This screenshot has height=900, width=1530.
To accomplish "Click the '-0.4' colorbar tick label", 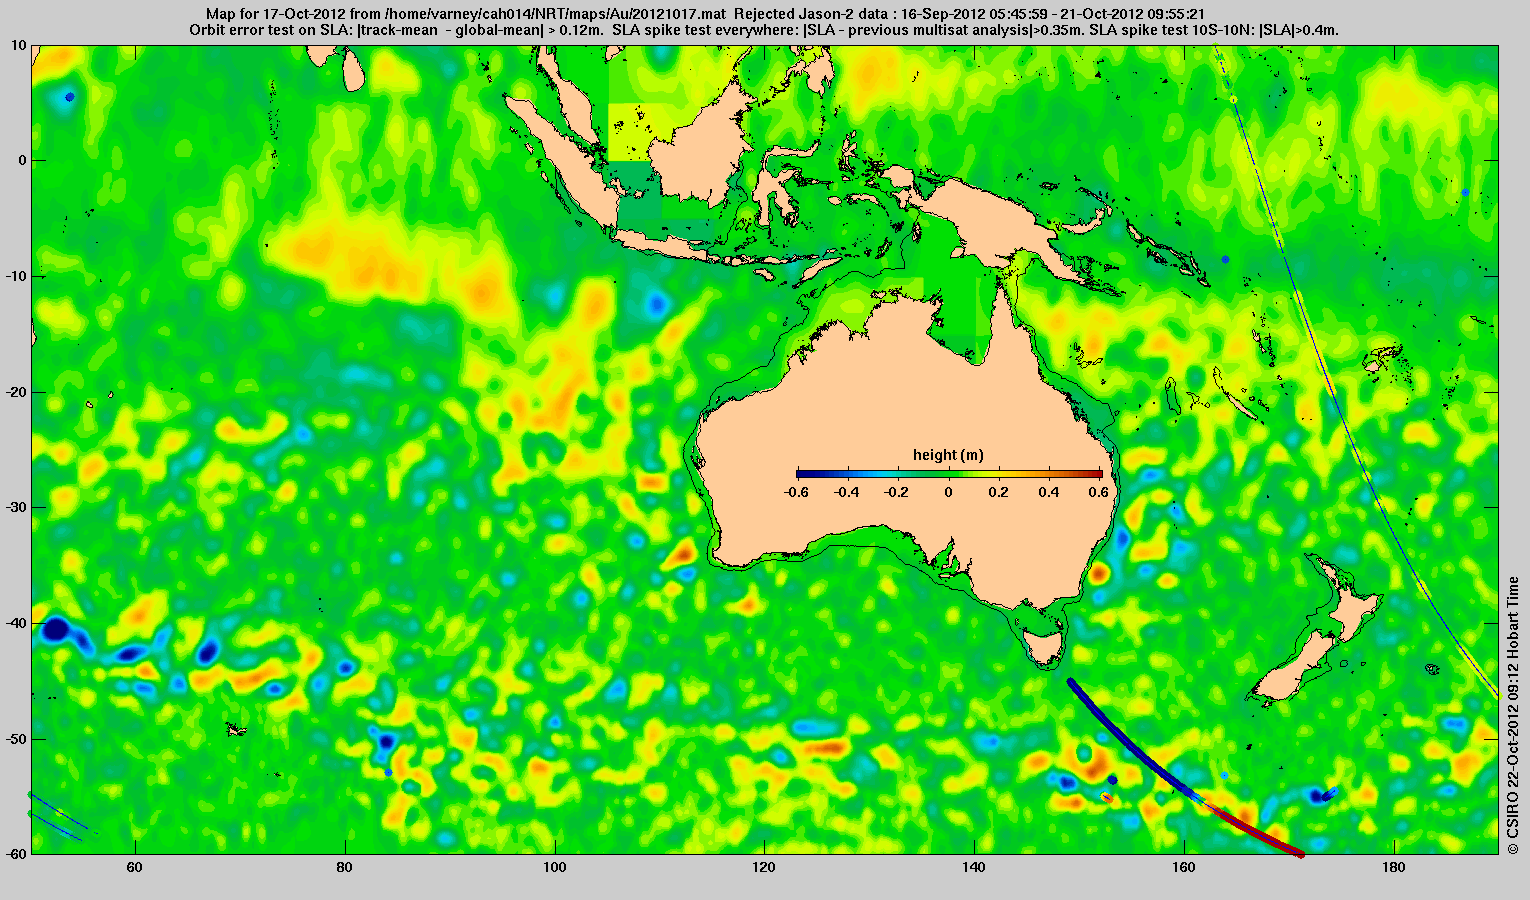I will [x=847, y=492].
